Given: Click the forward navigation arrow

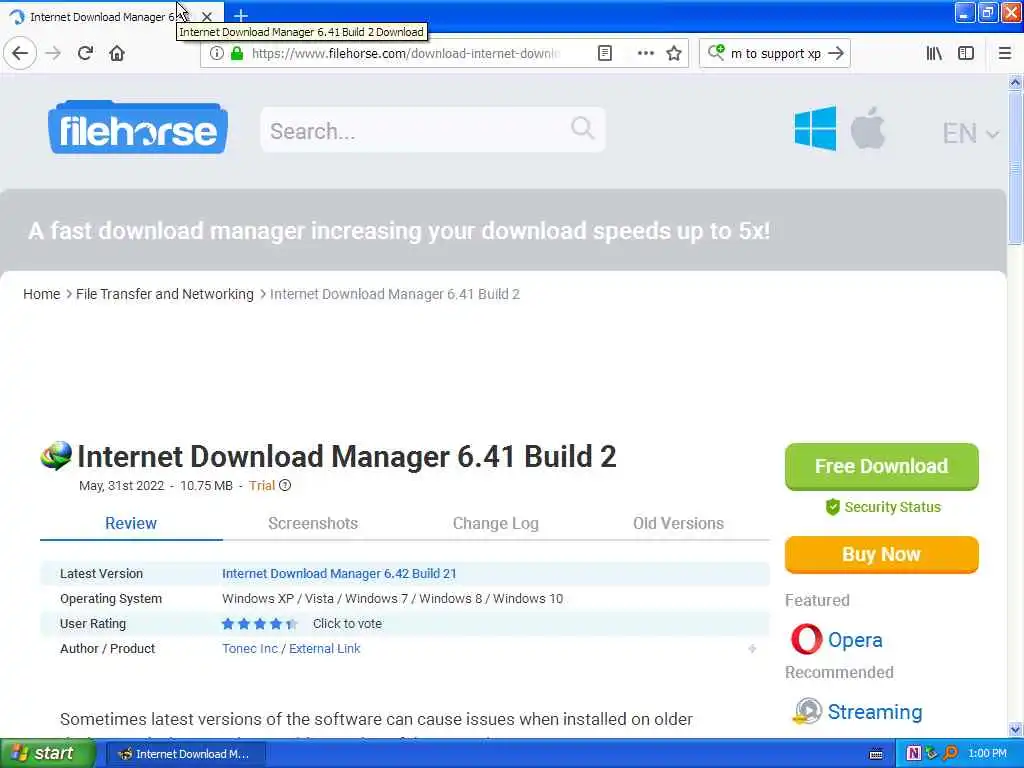Looking at the screenshot, I should (53, 54).
